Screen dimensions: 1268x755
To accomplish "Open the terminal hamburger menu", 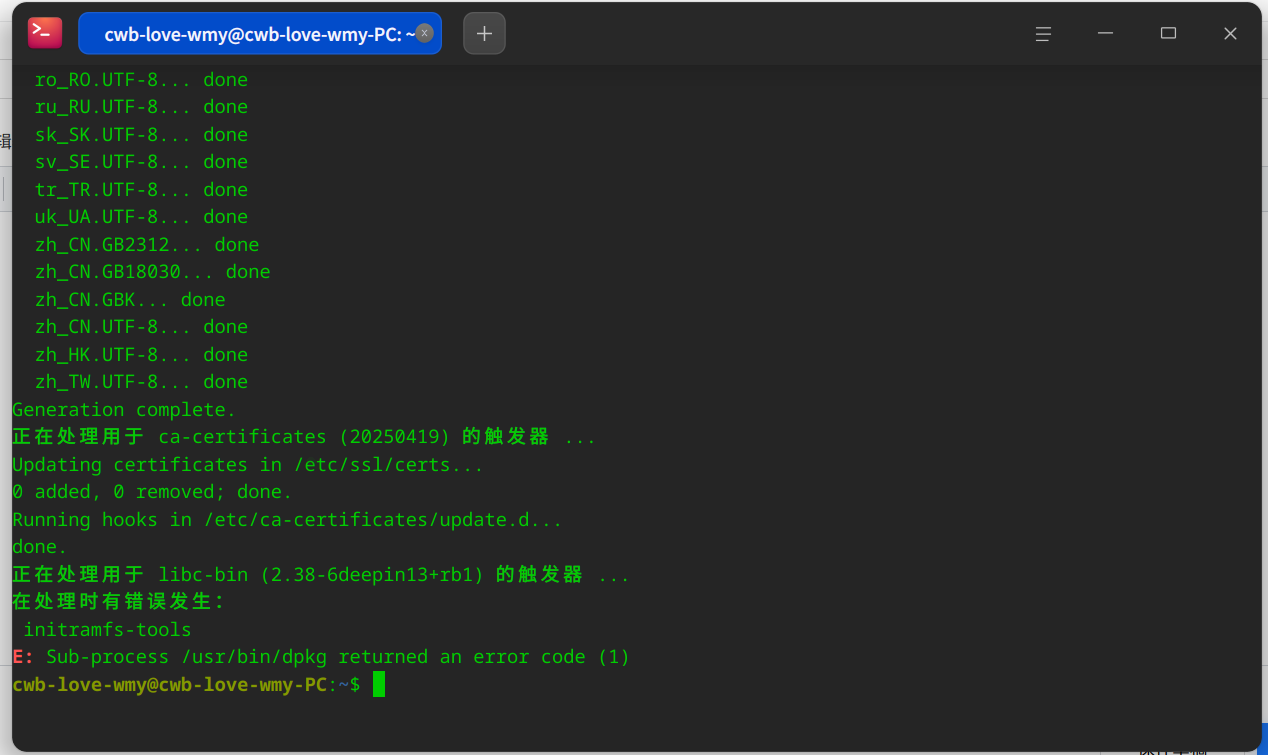I will (x=1043, y=33).
